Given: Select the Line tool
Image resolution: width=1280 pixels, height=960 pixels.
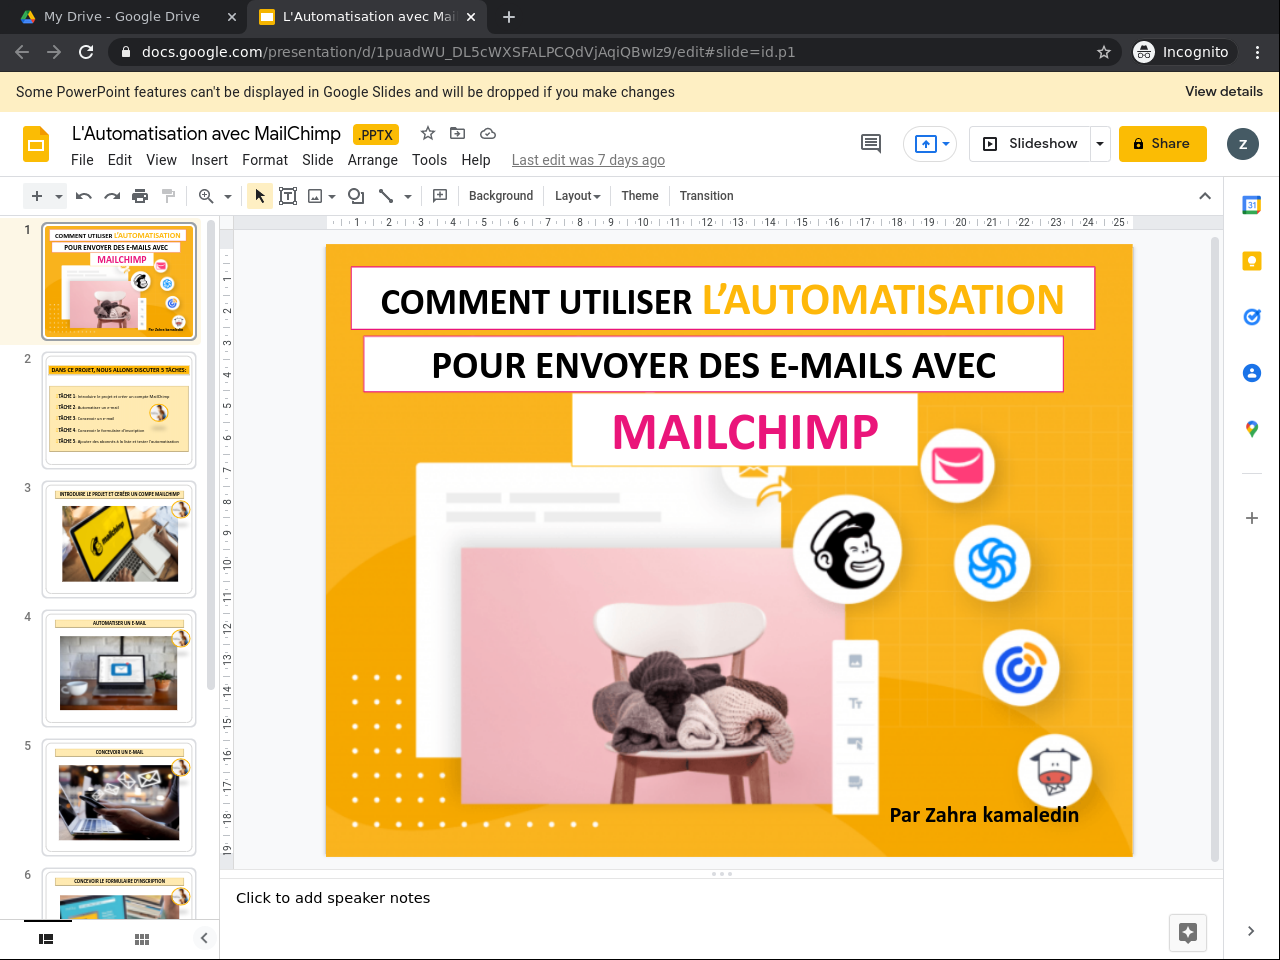Looking at the screenshot, I should click(386, 196).
